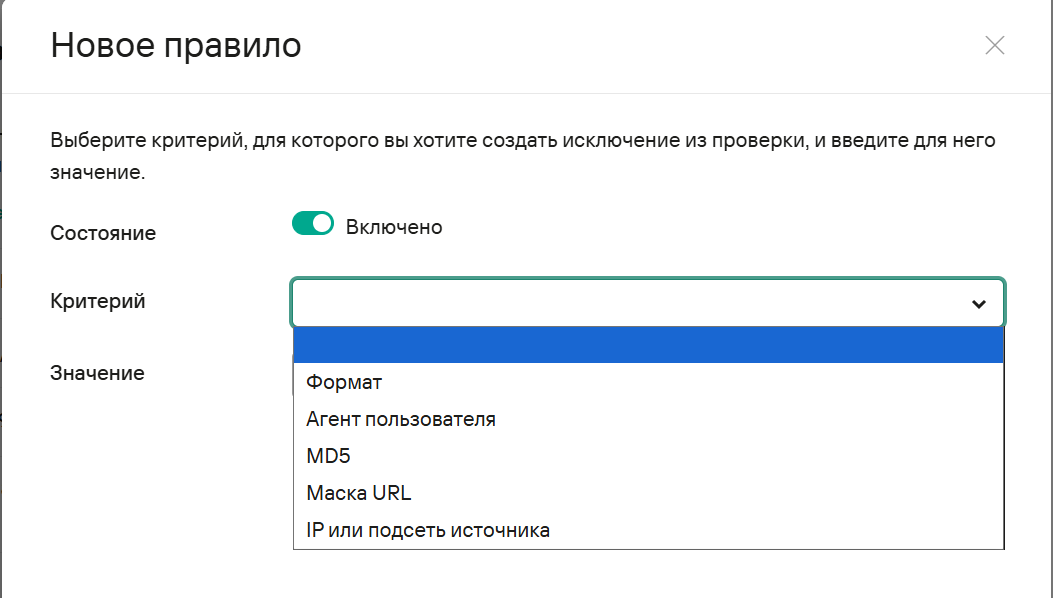Close the Новое правило dialog
Viewport: 1053px width, 598px height.
(x=994, y=45)
